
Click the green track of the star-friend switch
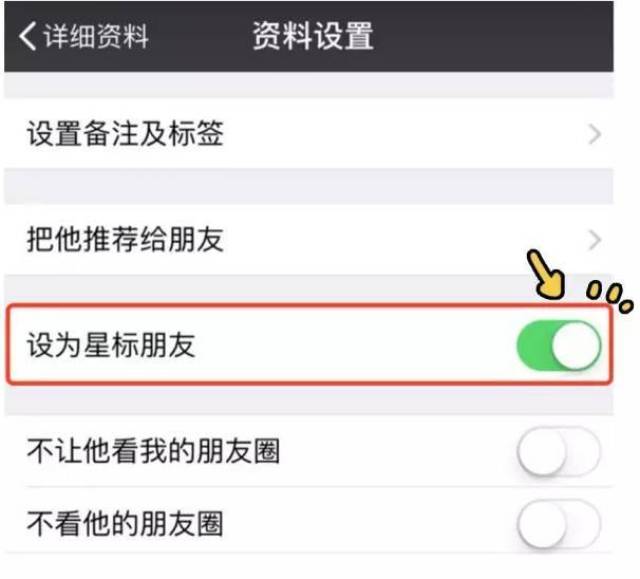tap(534, 346)
